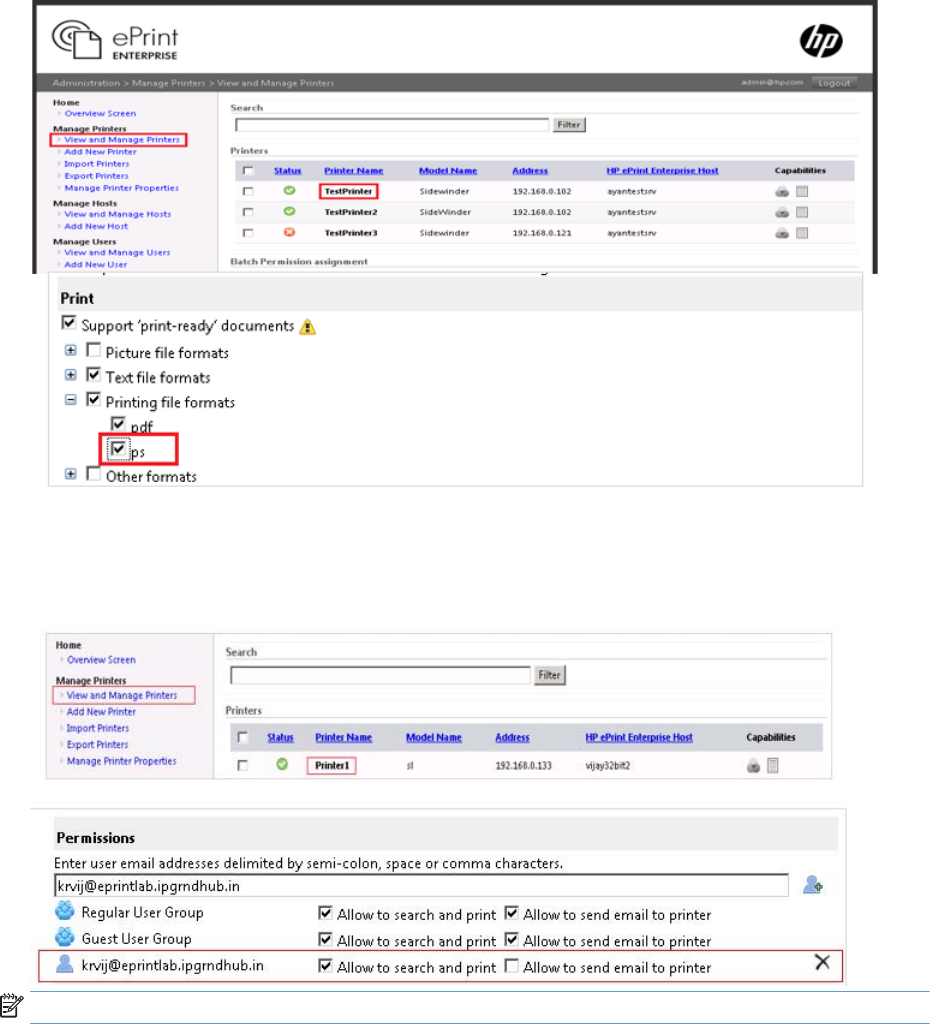
Task: Click the lower Filter button
Action: pyautogui.click(x=549, y=675)
